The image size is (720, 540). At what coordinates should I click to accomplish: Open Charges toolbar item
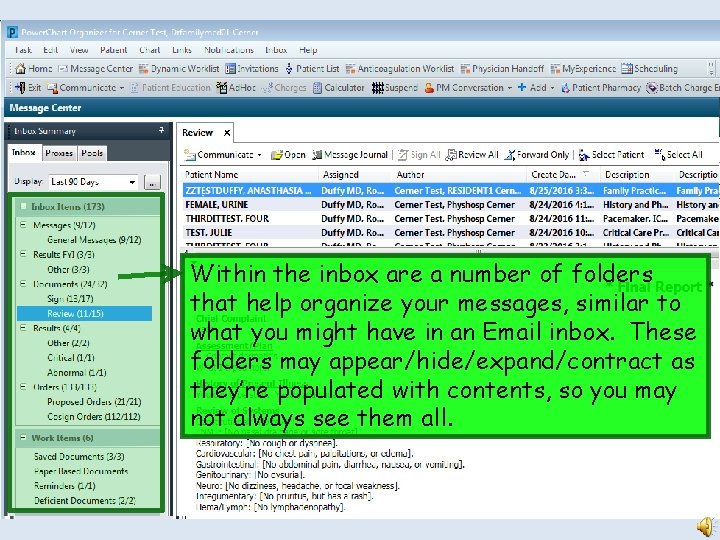pos(284,88)
